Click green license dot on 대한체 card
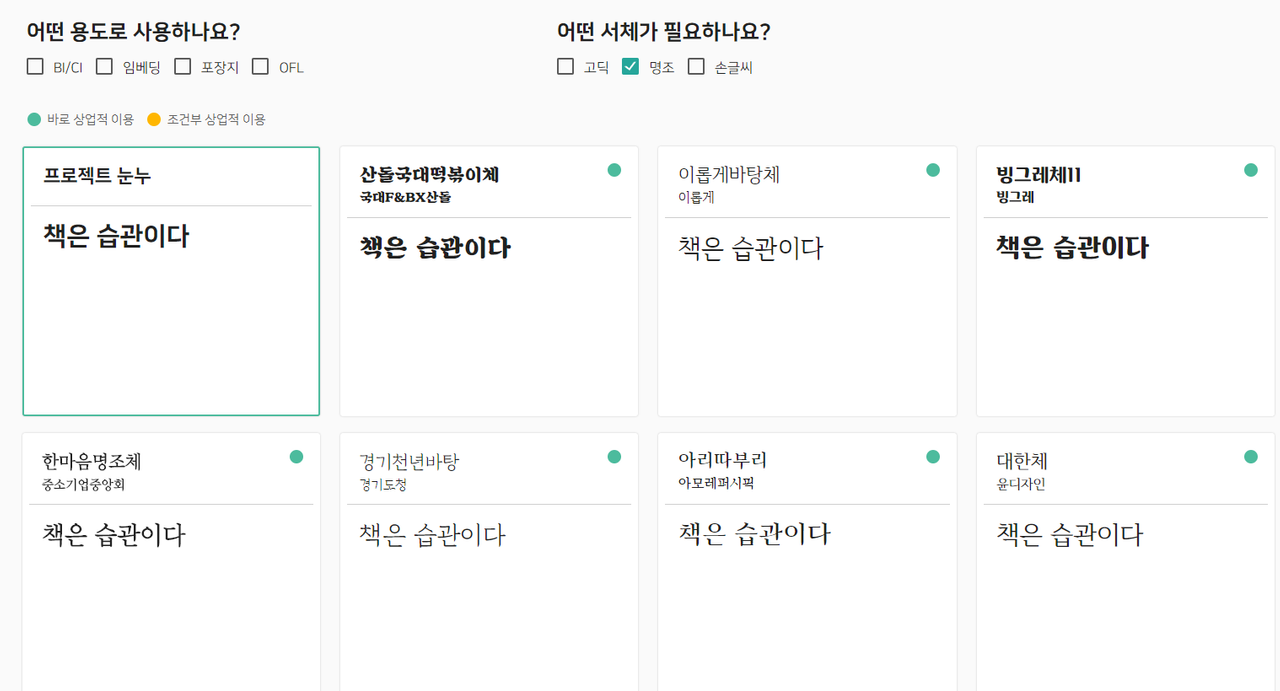The height and width of the screenshot is (691, 1280). click(1251, 457)
